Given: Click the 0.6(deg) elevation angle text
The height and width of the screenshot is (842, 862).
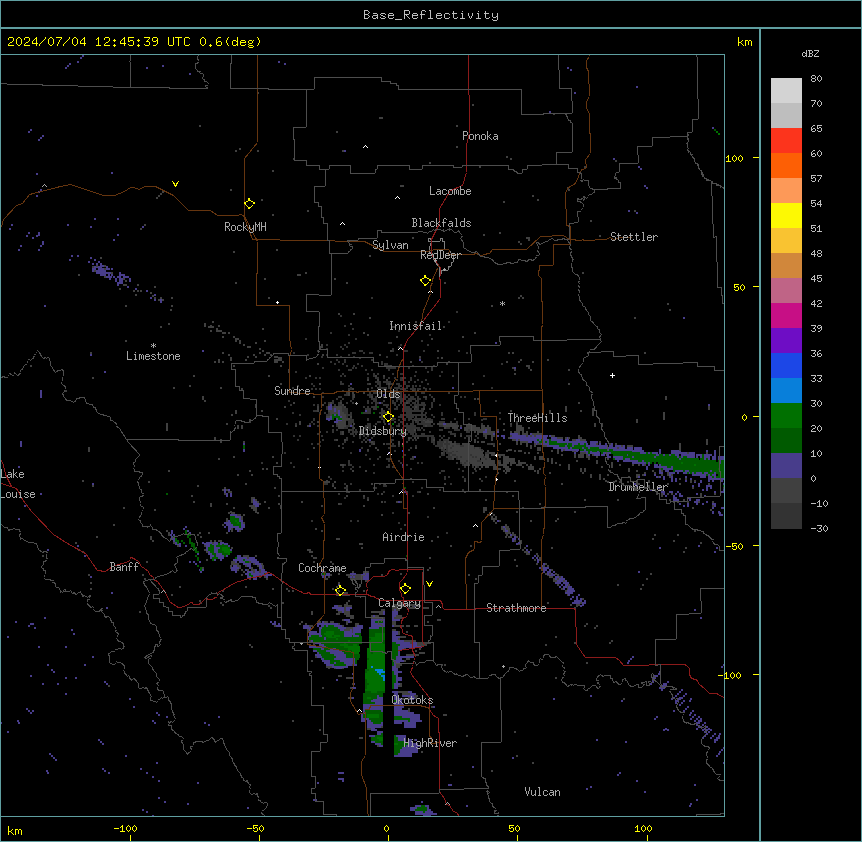Looking at the screenshot, I should [x=230, y=42].
